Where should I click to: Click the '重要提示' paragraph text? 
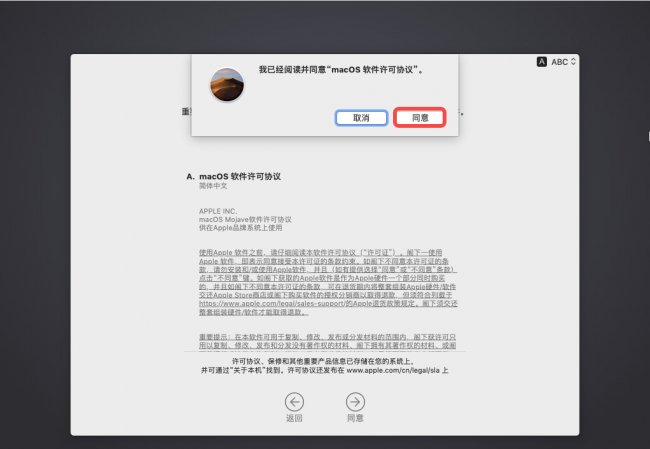327,341
